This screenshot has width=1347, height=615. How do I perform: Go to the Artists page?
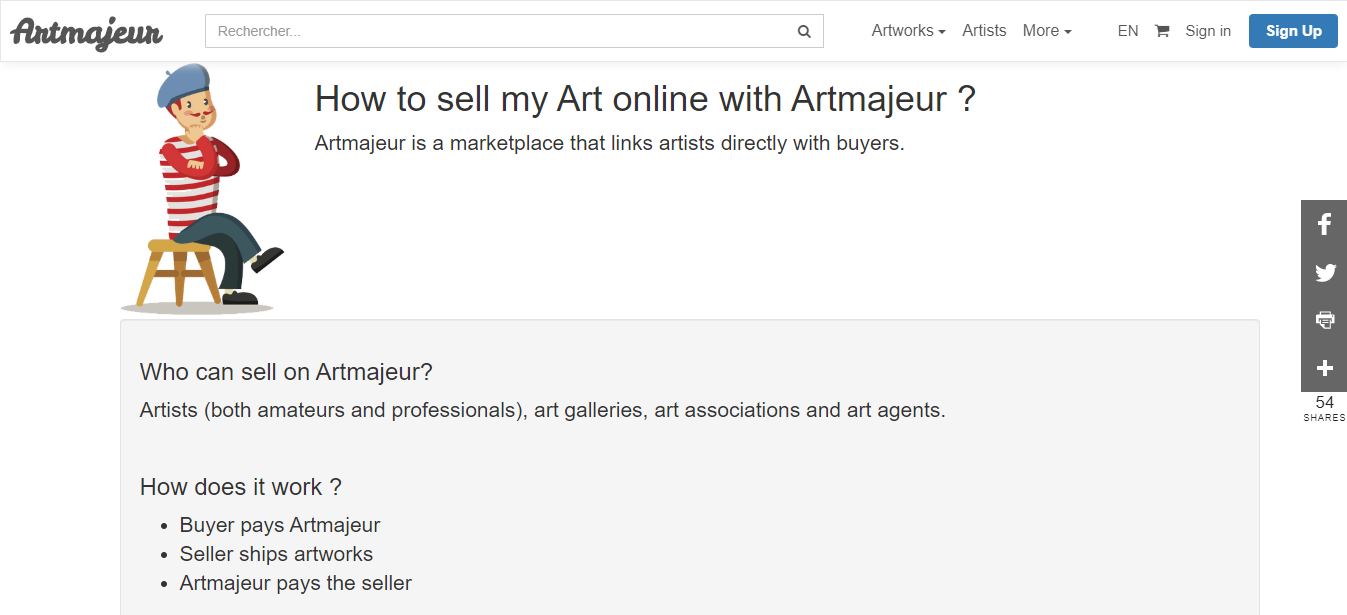coord(984,31)
